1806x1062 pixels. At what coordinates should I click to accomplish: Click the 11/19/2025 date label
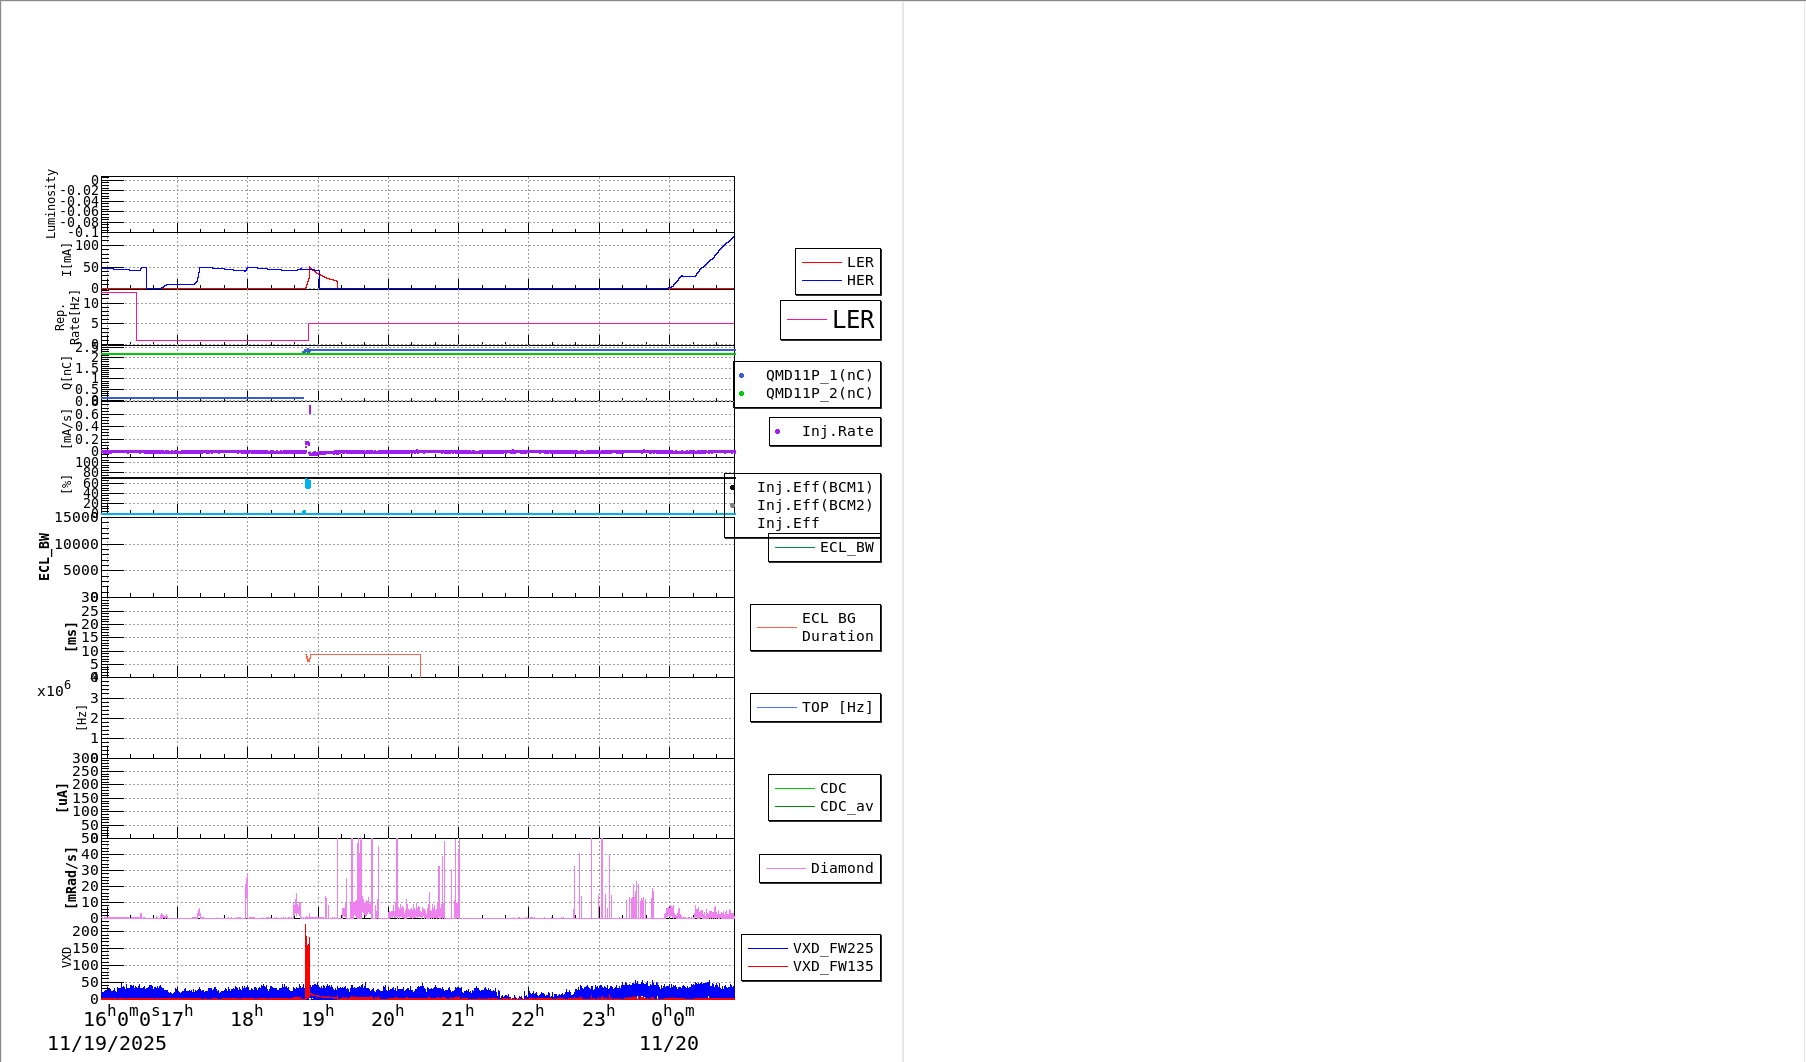click(x=107, y=1044)
